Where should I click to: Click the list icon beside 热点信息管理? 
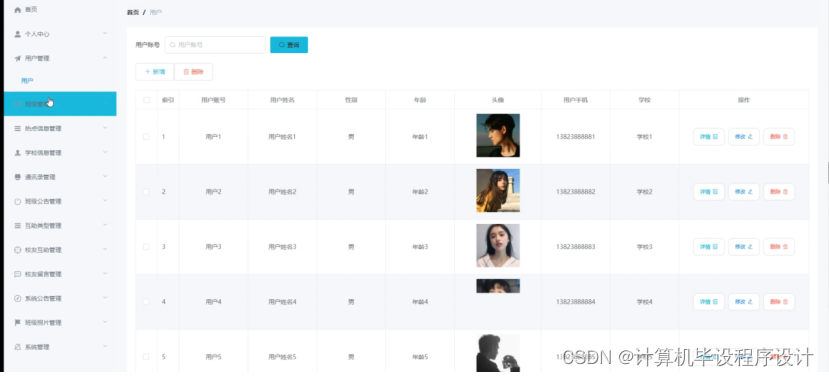click(17, 129)
